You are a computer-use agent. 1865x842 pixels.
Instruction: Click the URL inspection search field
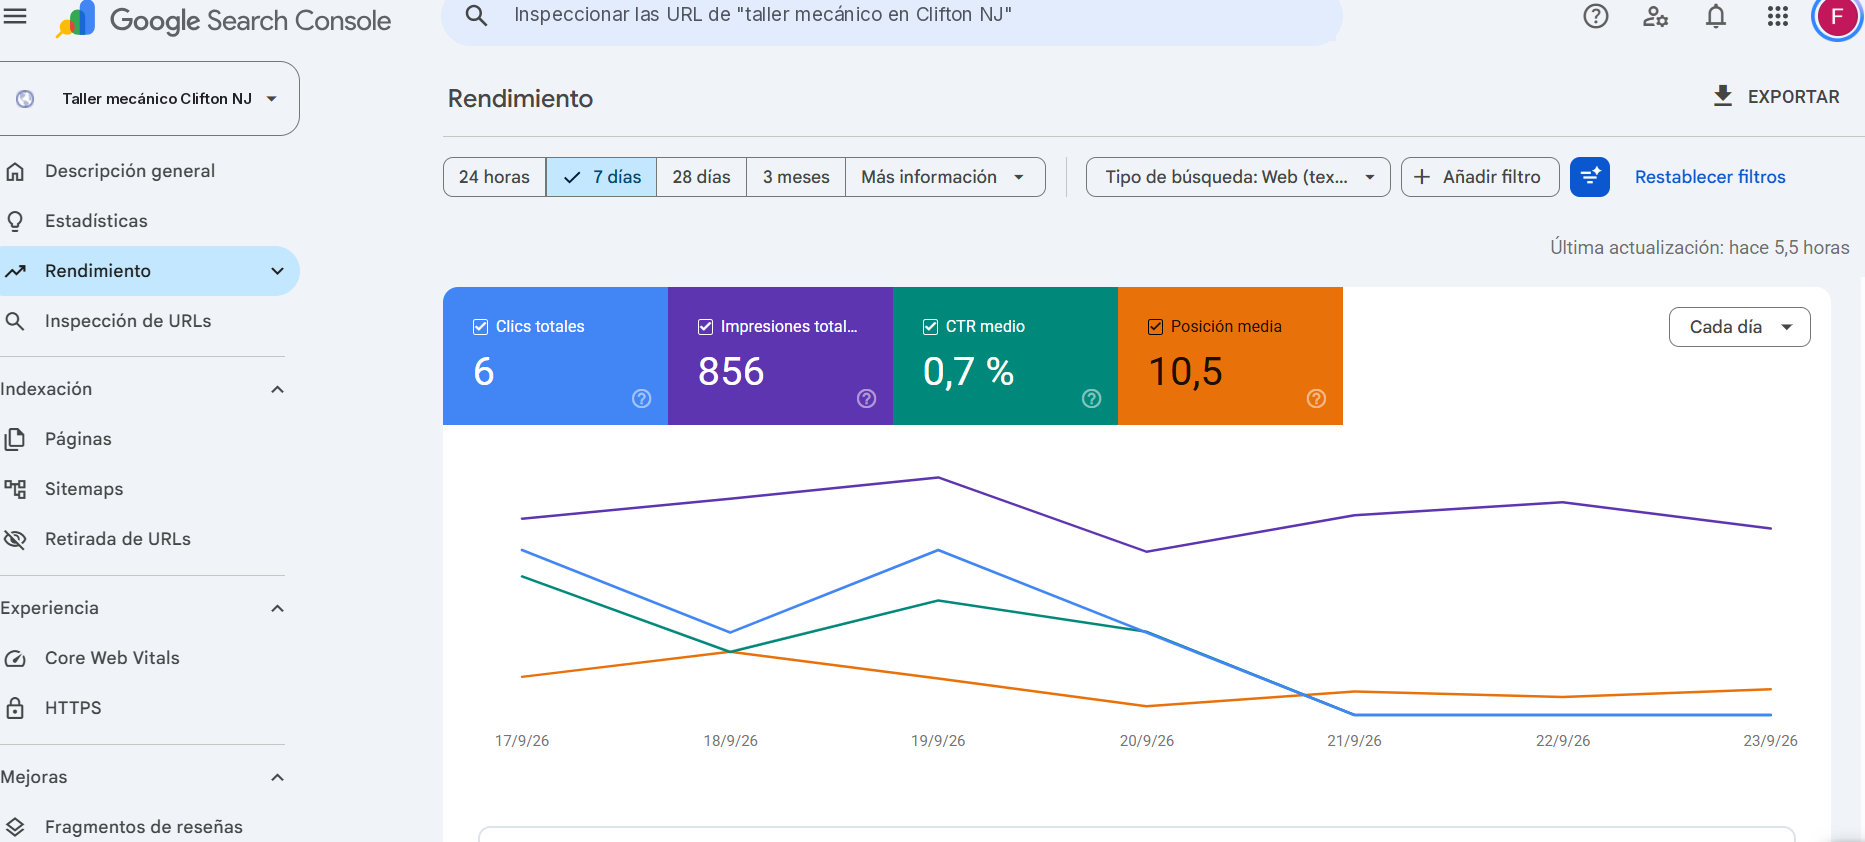point(892,16)
